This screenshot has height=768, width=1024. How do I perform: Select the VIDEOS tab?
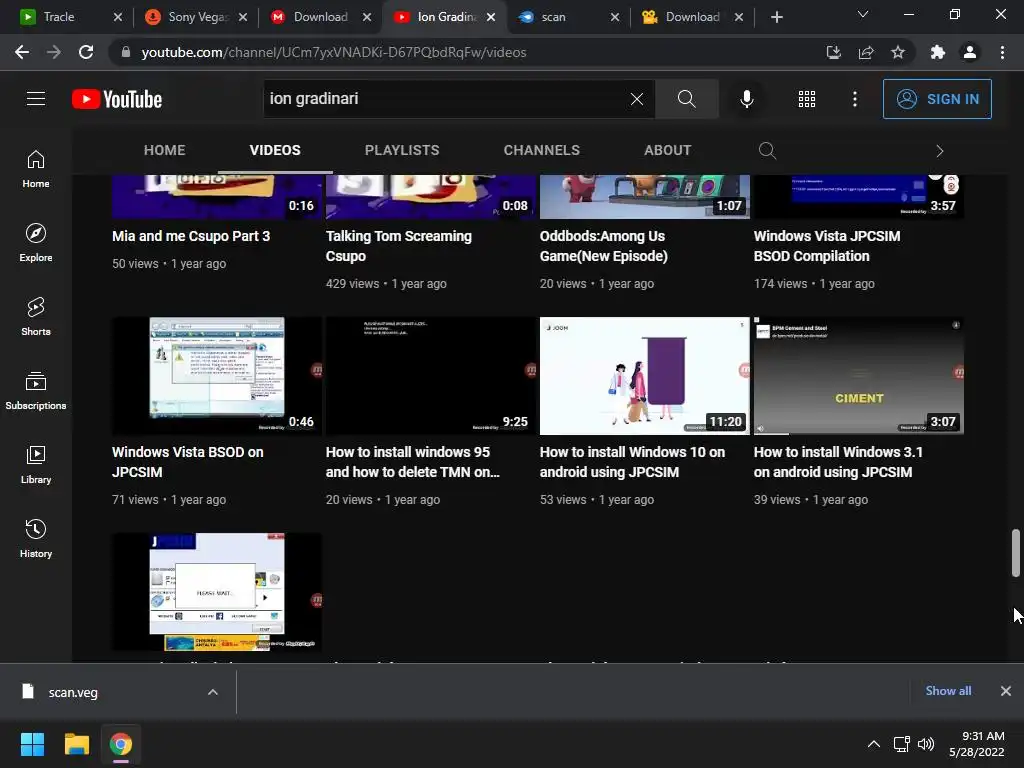coord(275,150)
